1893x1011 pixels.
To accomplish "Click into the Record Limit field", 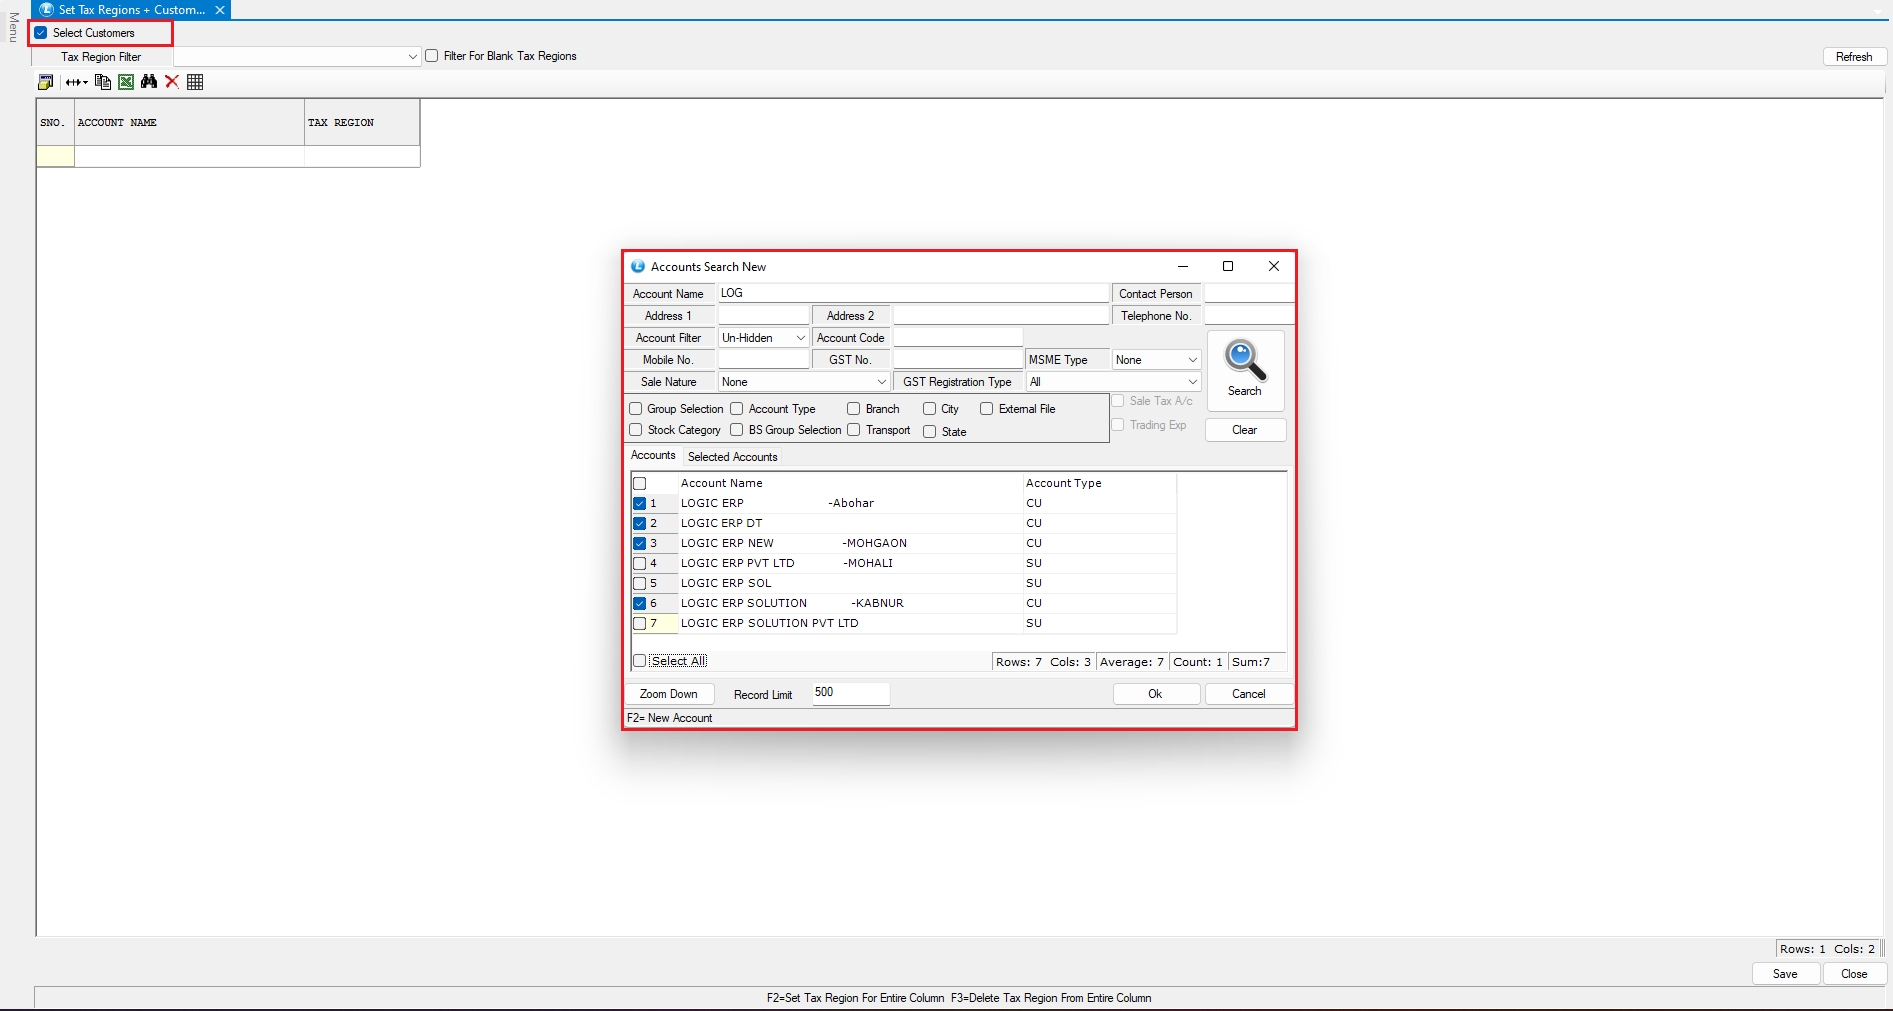I will [850, 693].
